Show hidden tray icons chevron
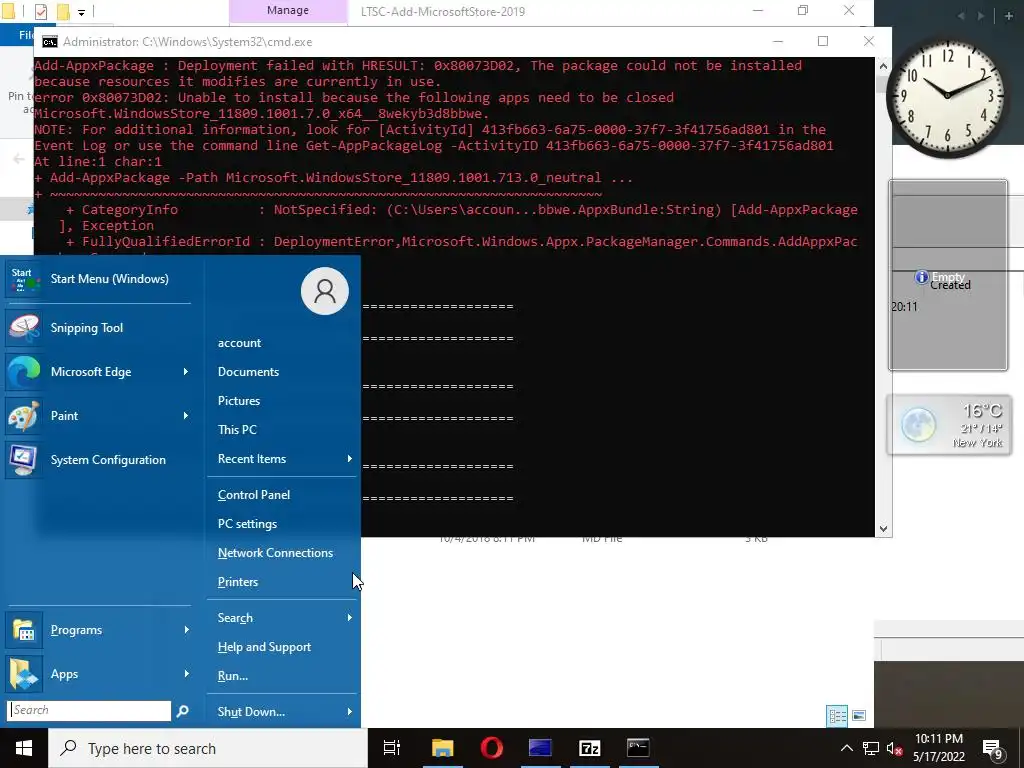This screenshot has height=768, width=1024. (x=846, y=748)
